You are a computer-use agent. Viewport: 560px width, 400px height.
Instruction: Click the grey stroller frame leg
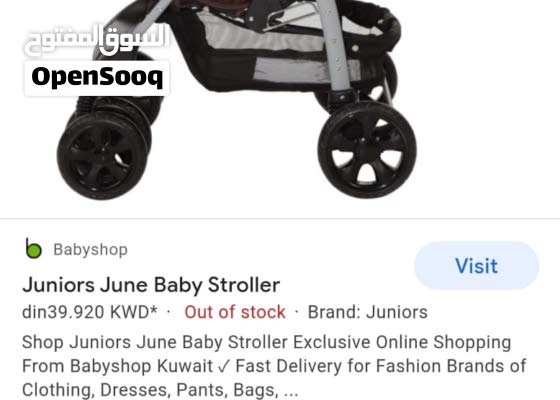pos(336,46)
